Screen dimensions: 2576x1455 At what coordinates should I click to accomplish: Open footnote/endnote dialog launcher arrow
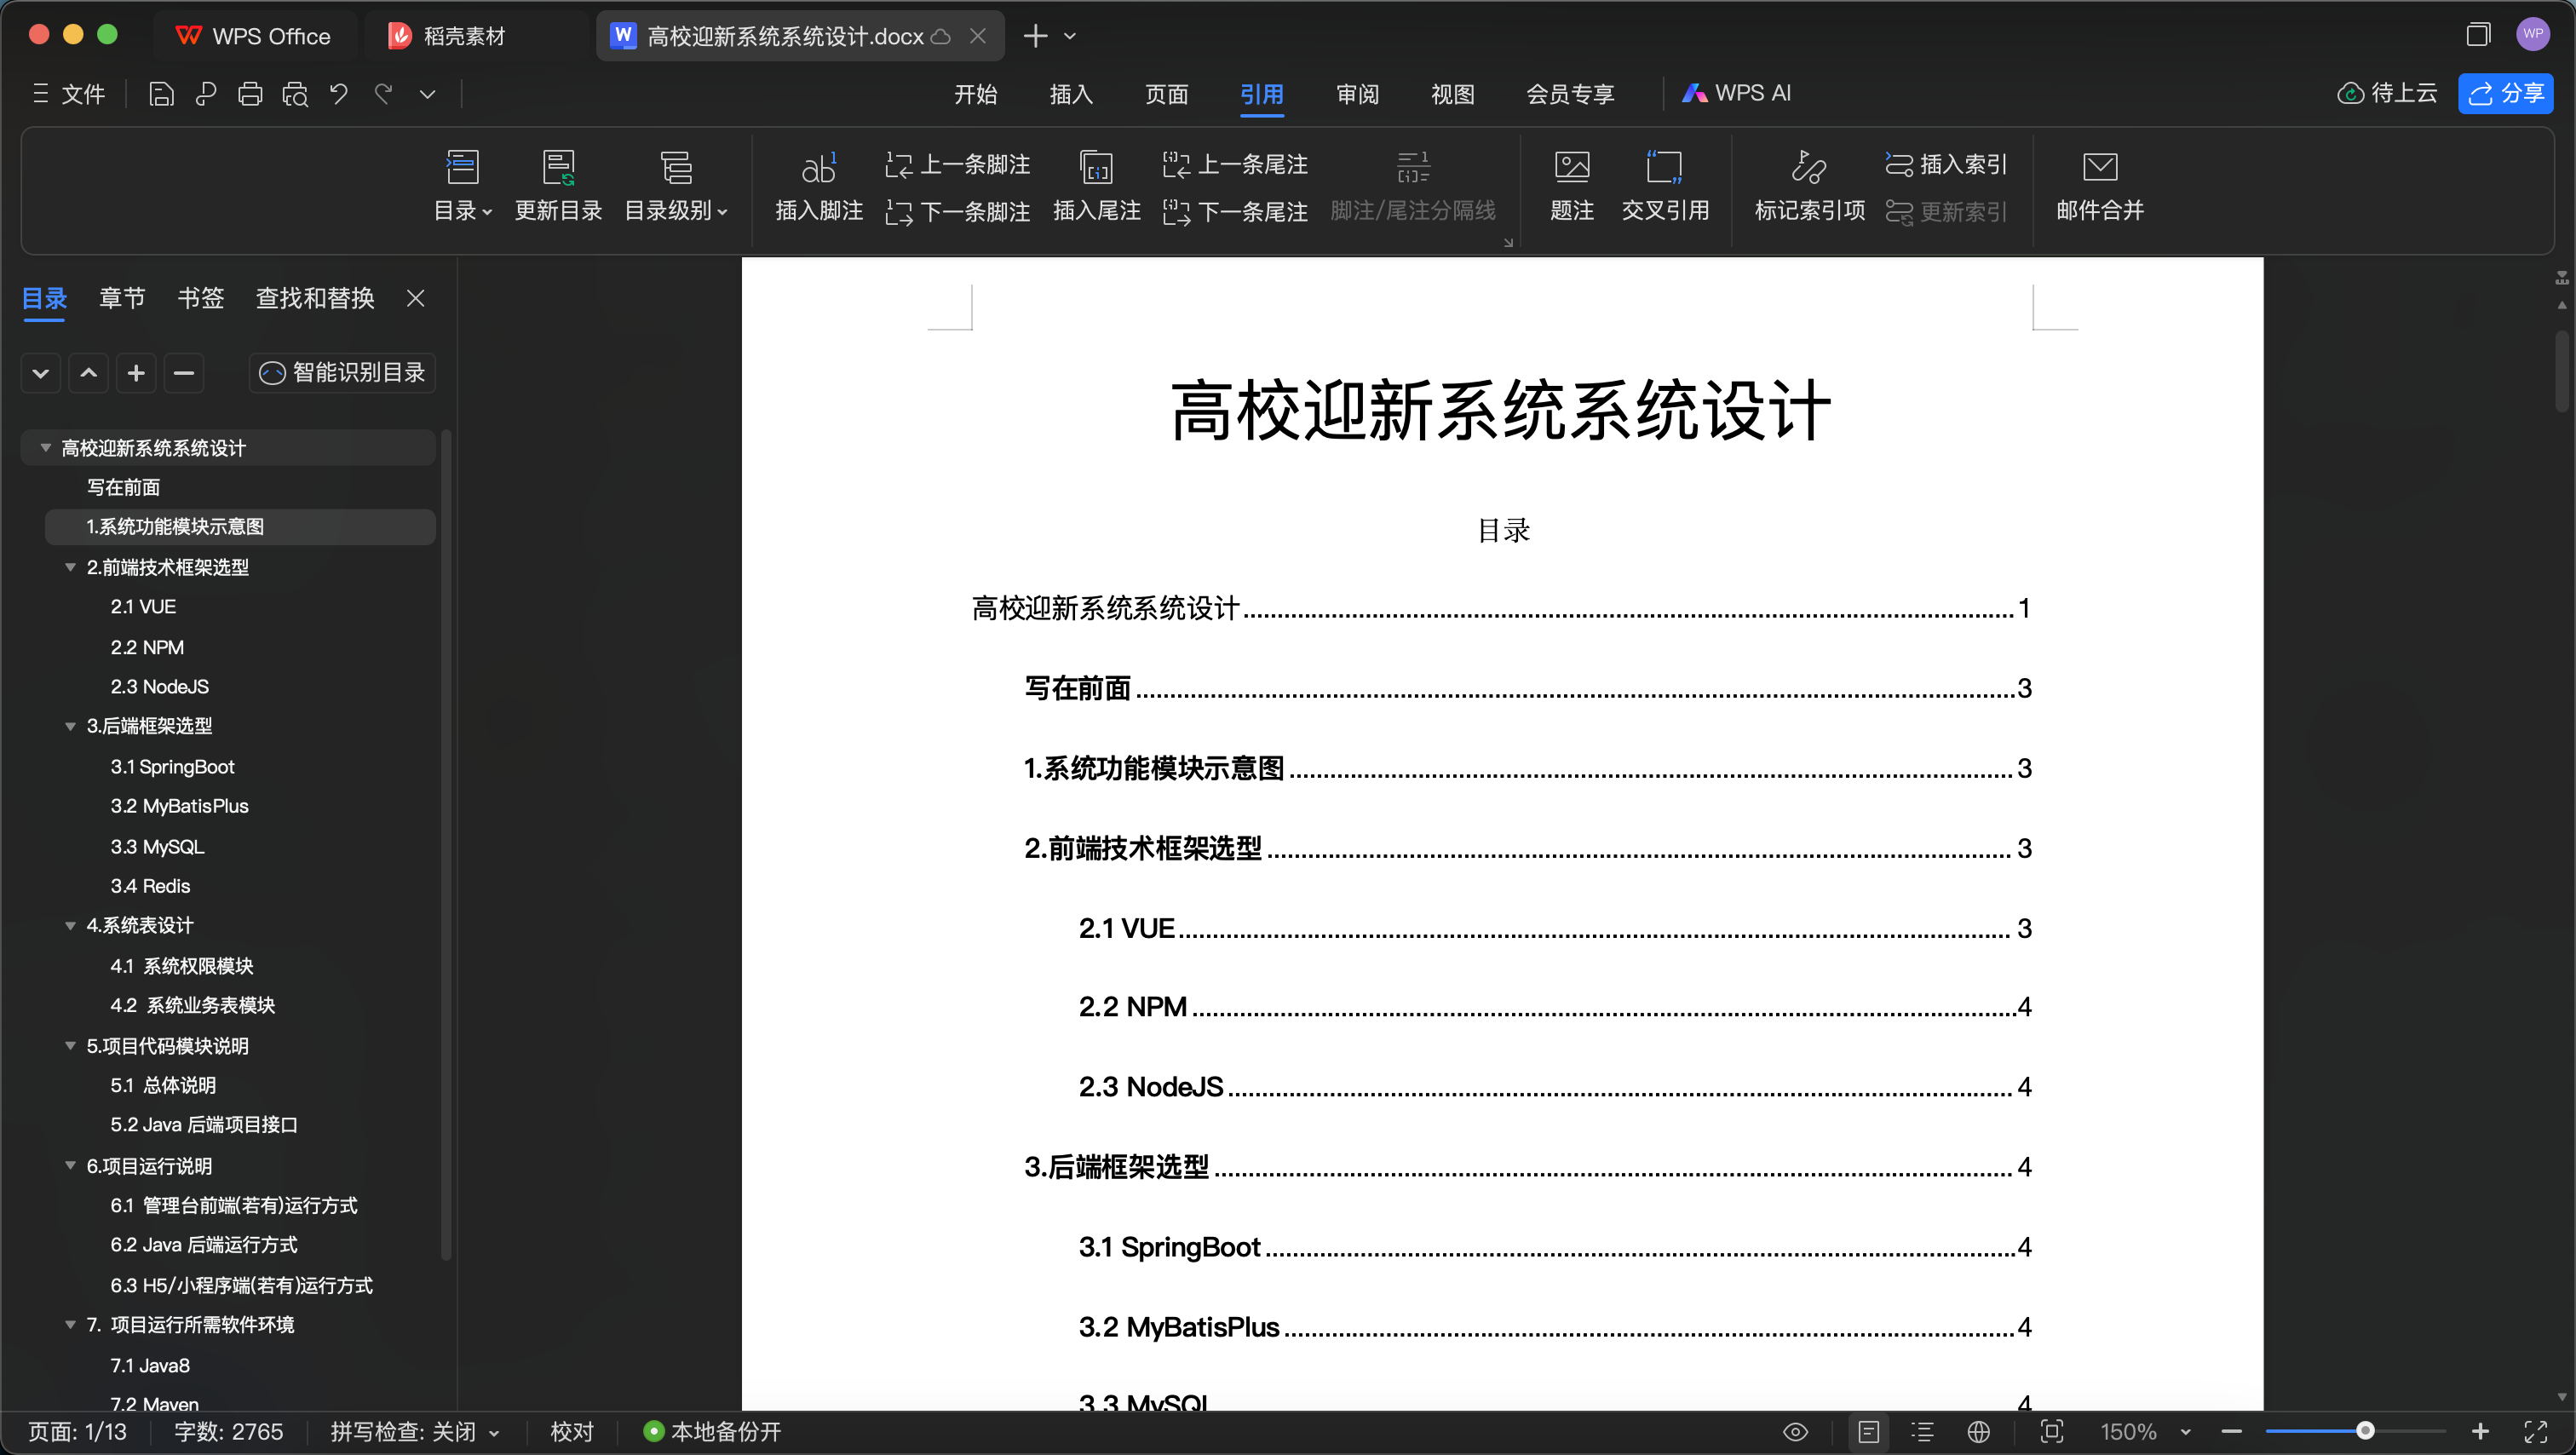tap(1508, 242)
